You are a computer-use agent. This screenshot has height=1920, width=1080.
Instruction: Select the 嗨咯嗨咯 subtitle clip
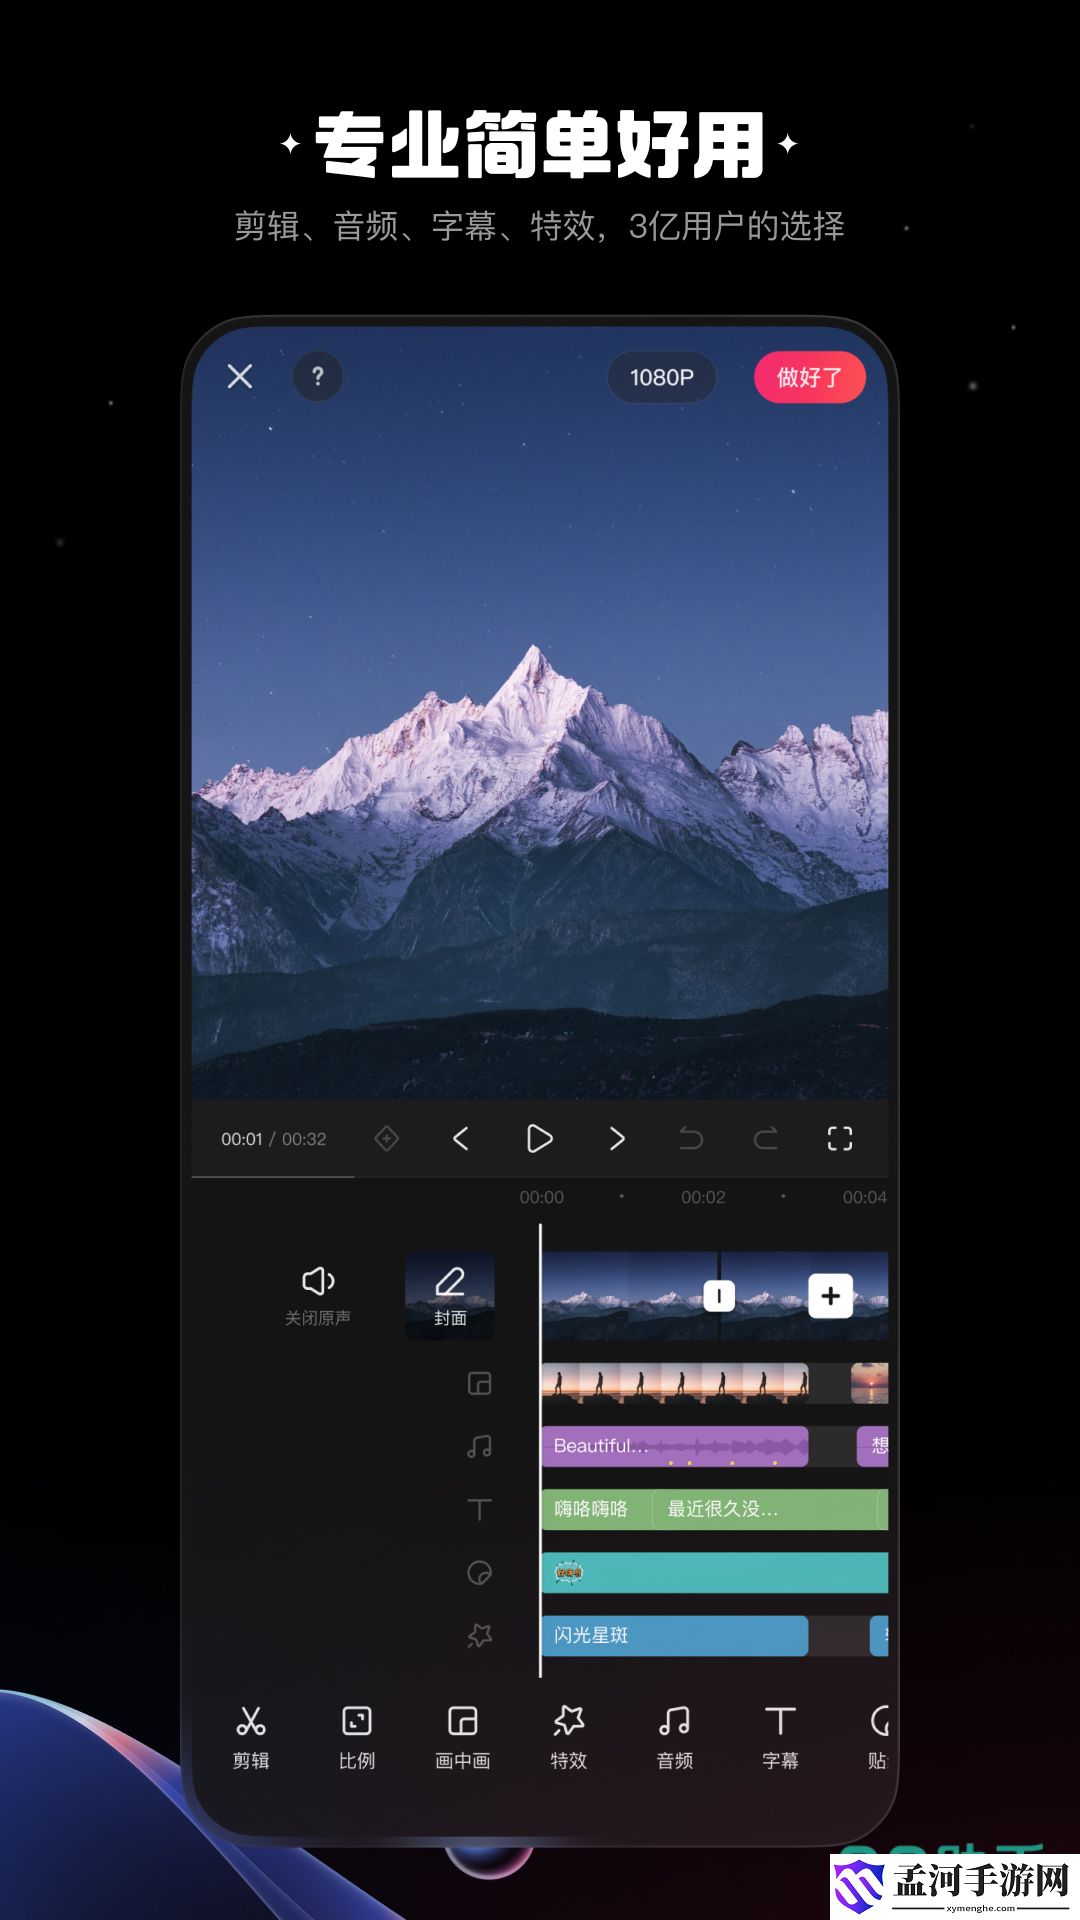click(x=596, y=1509)
